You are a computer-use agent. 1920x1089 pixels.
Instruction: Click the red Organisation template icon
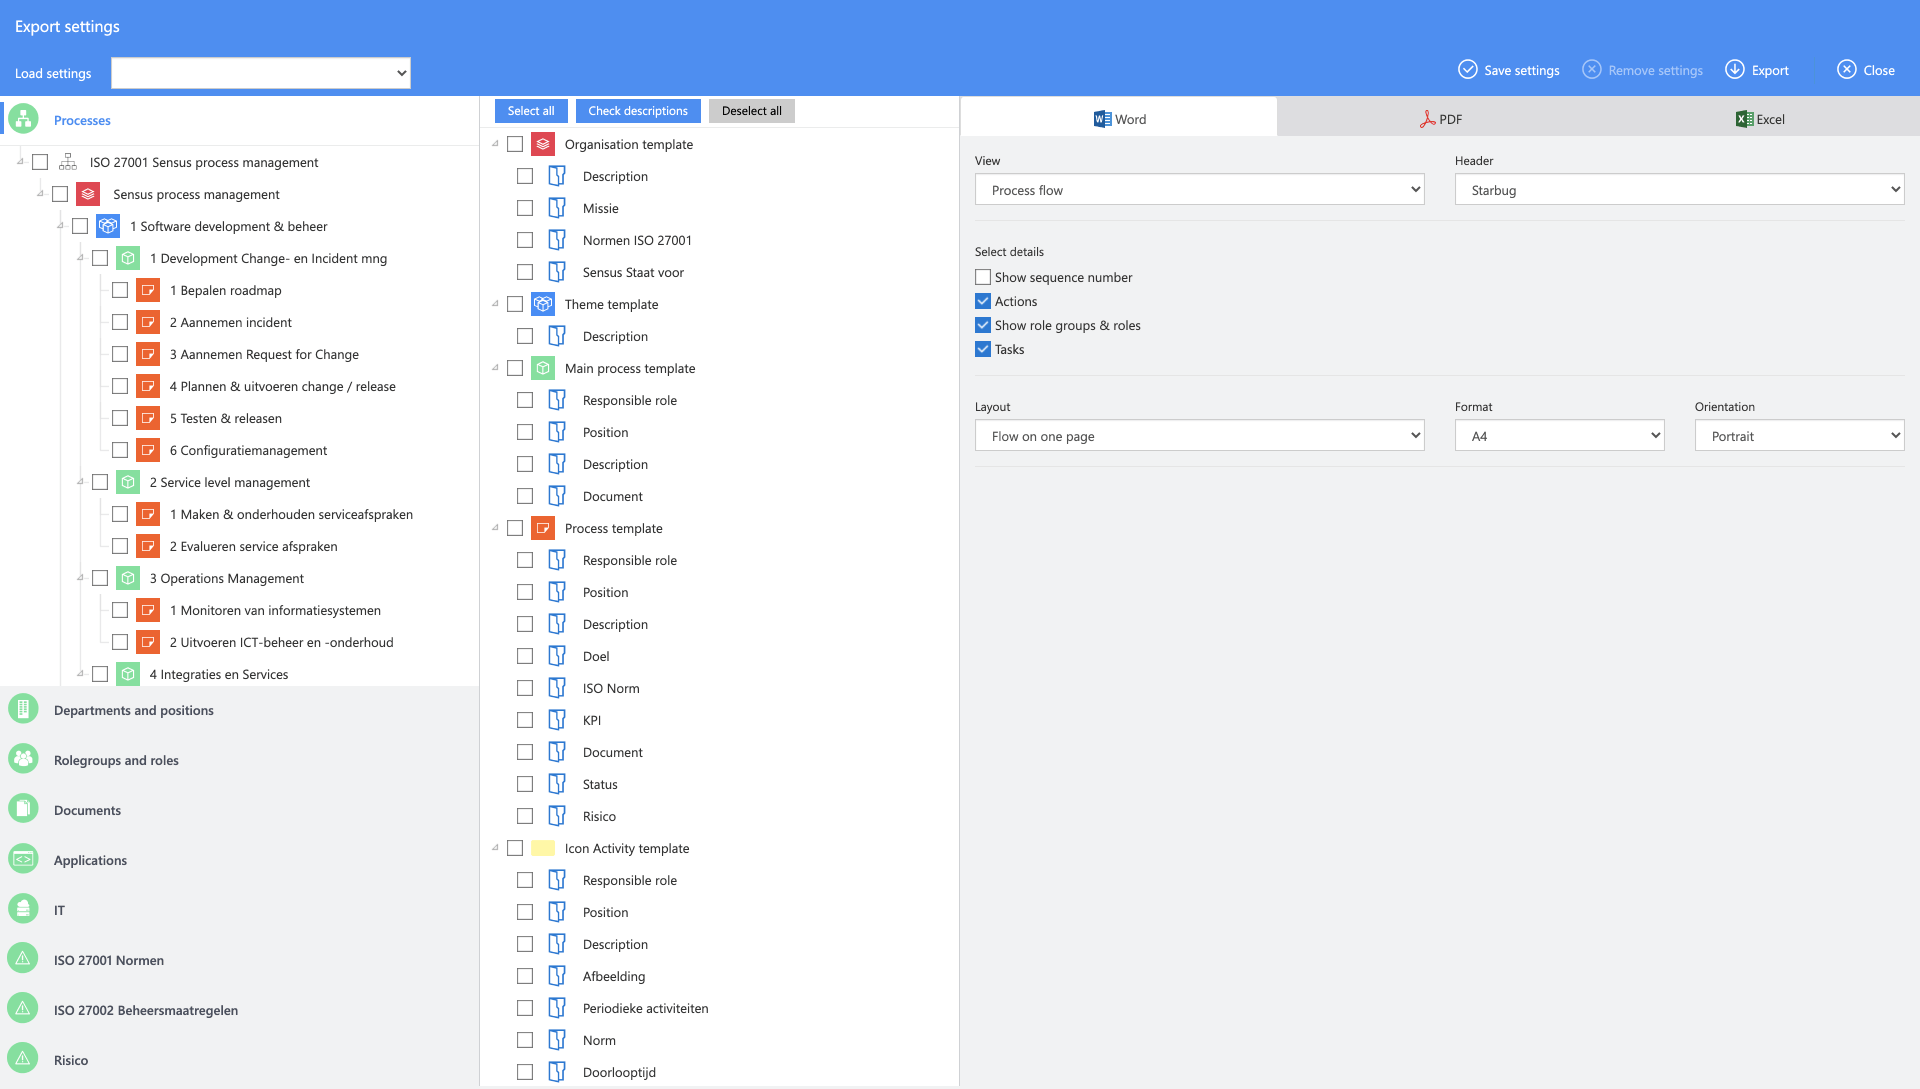543,144
